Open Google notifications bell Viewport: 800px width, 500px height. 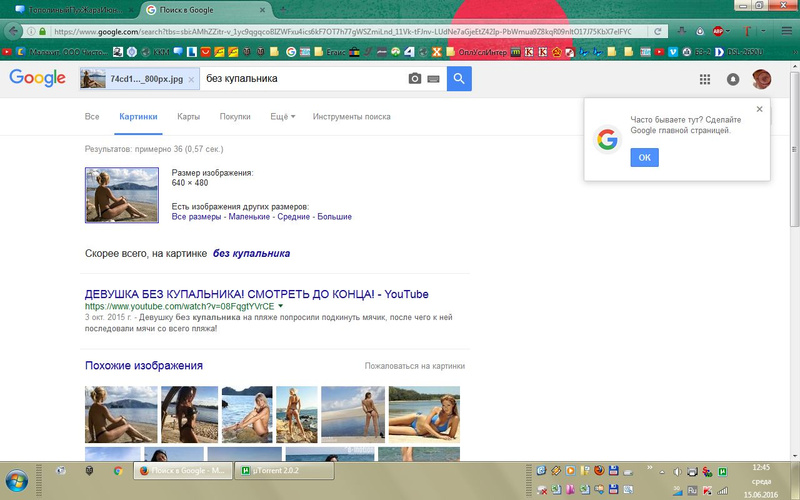point(733,79)
